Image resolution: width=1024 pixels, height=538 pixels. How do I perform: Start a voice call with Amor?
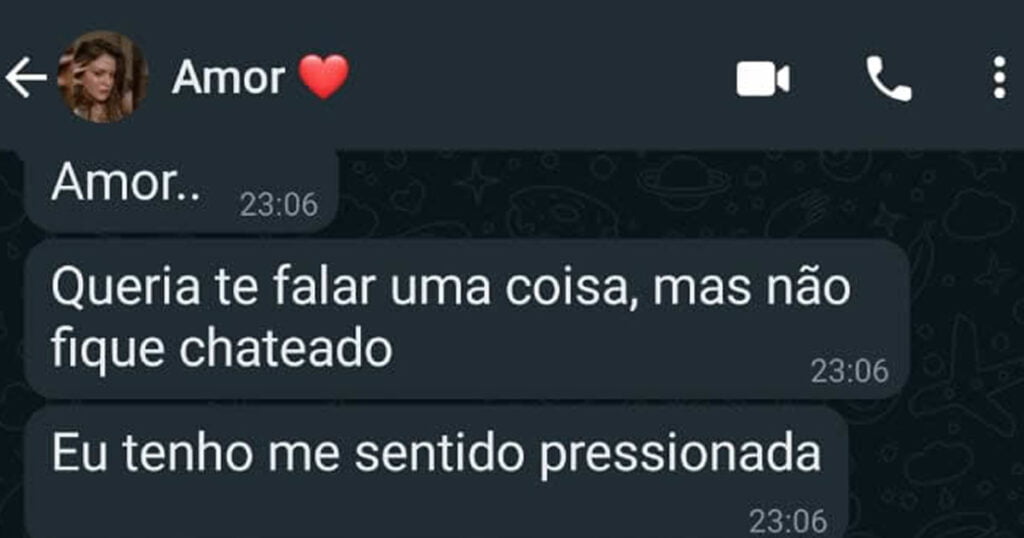(x=888, y=79)
